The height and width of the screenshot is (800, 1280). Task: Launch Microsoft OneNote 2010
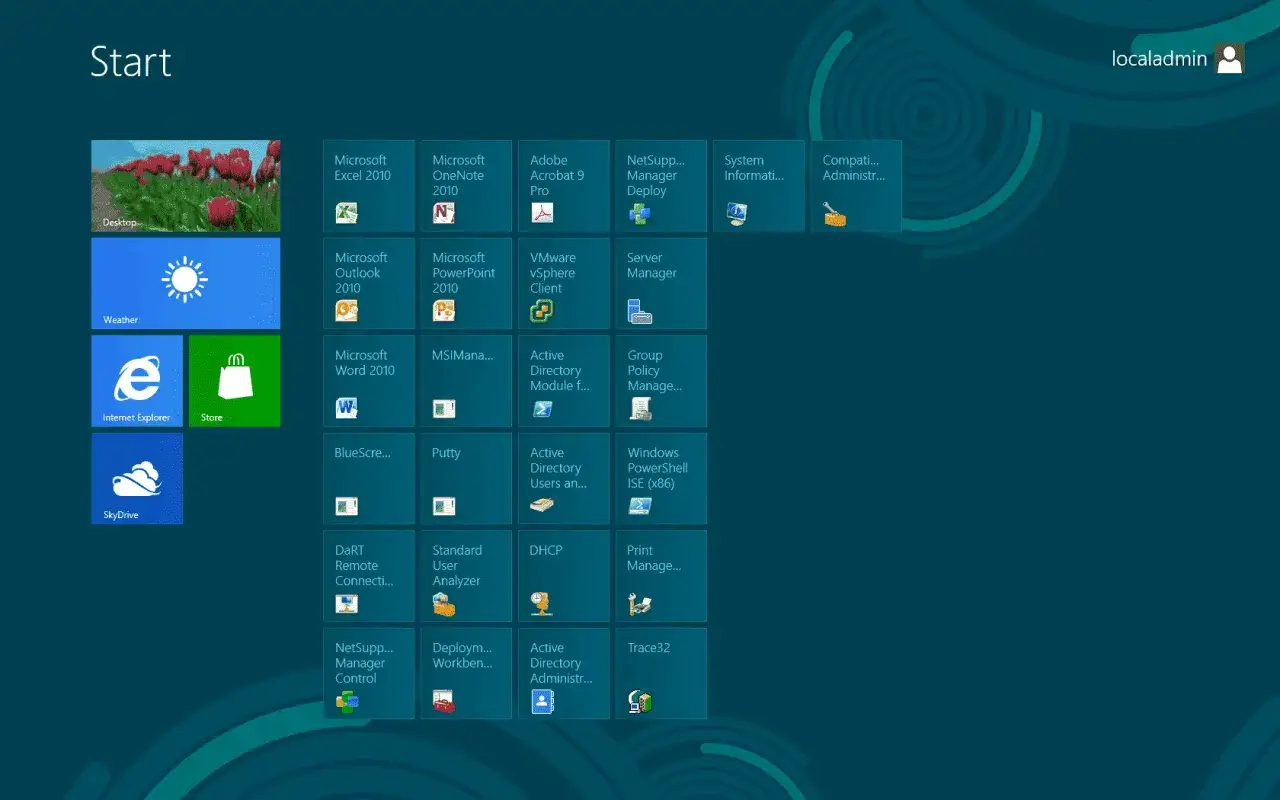click(466, 186)
